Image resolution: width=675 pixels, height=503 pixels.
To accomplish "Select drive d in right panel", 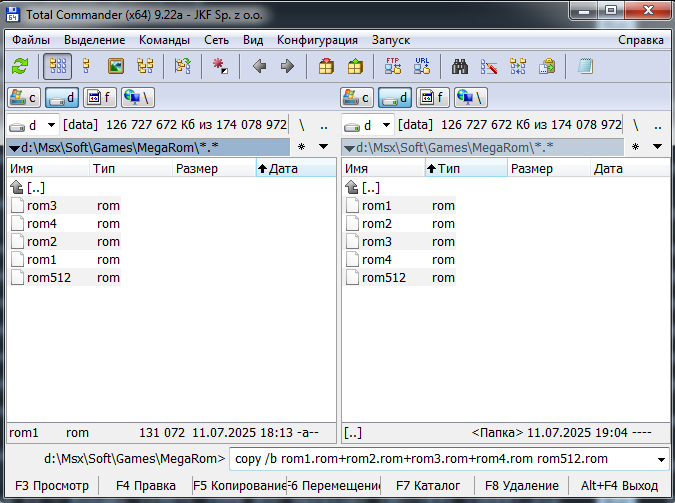I will click(395, 98).
